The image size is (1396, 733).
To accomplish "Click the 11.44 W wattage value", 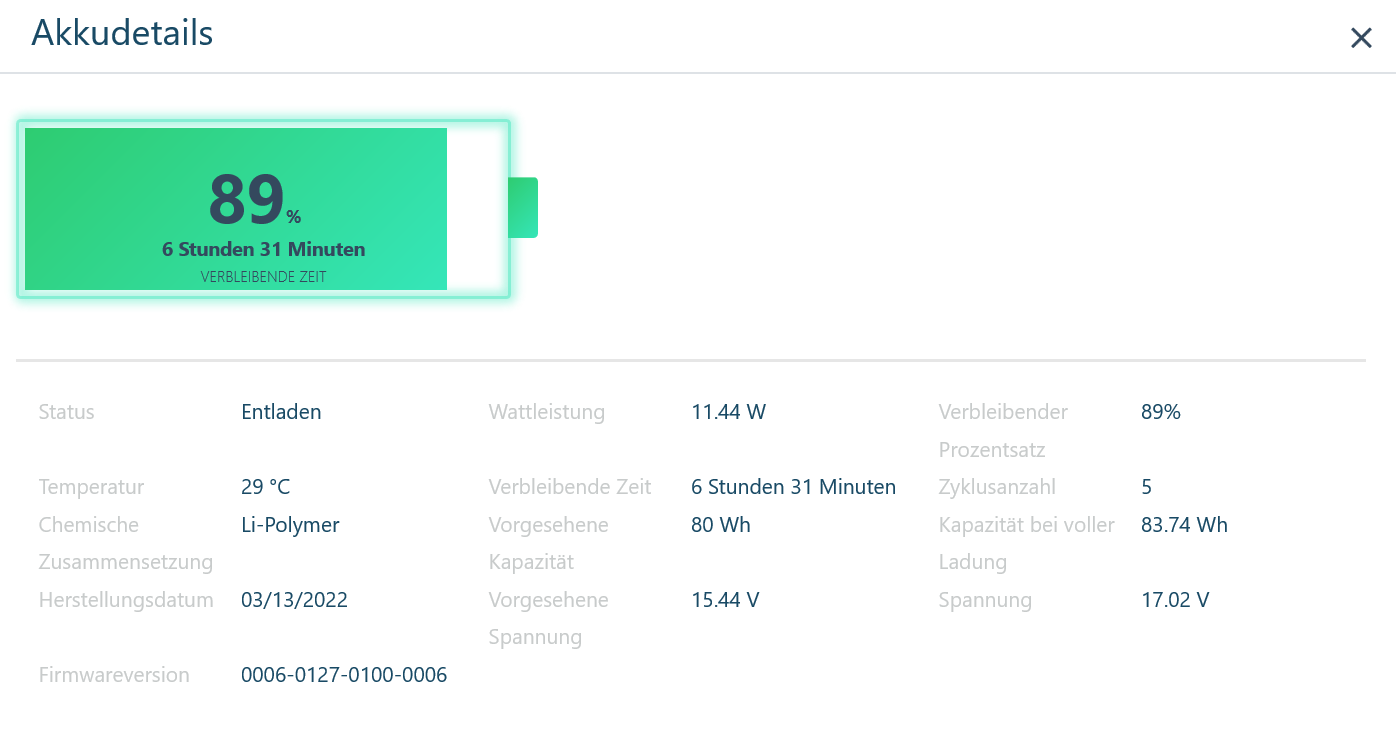I will (x=728, y=412).
